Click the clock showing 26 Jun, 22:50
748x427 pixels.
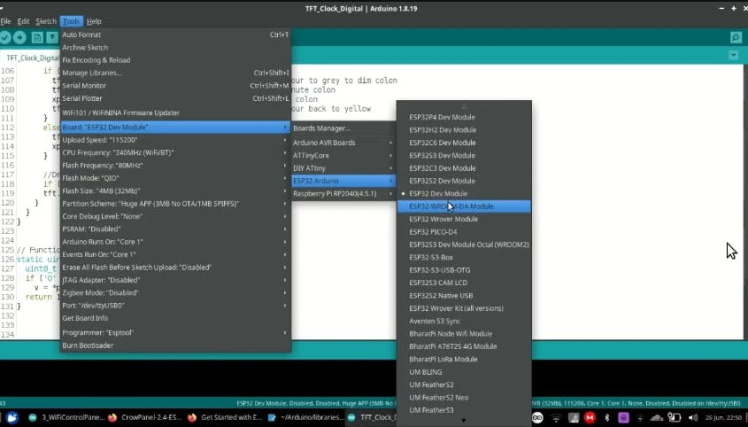click(x=724, y=418)
